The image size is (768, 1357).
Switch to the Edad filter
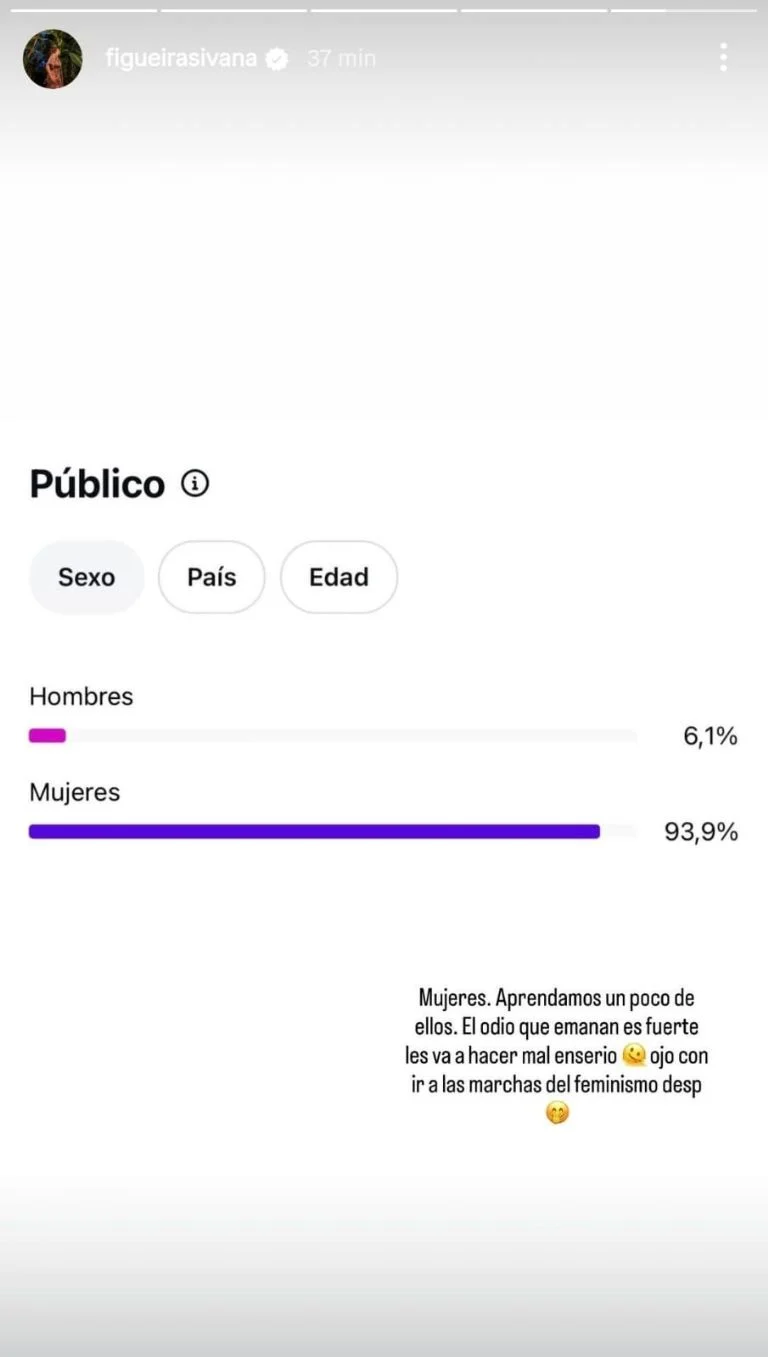338,577
